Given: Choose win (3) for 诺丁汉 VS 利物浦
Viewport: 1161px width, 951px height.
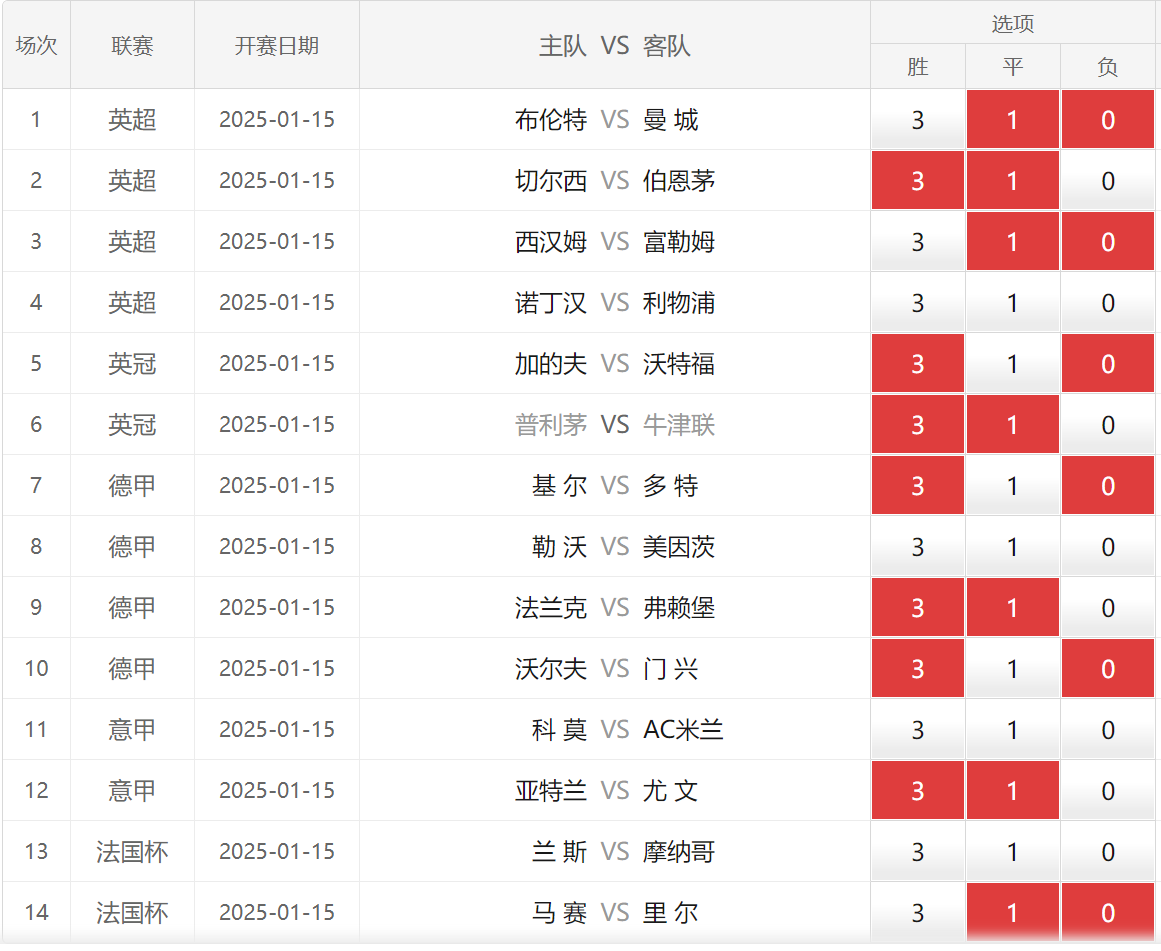Looking at the screenshot, I should tap(917, 303).
